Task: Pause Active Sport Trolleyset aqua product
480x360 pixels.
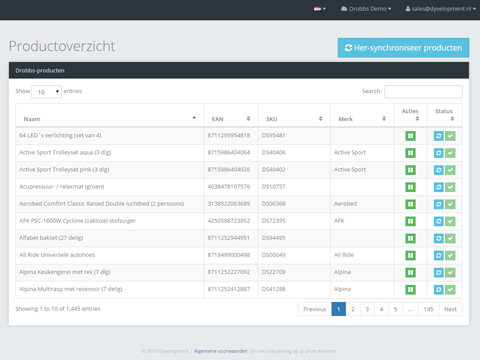Action: click(x=410, y=153)
